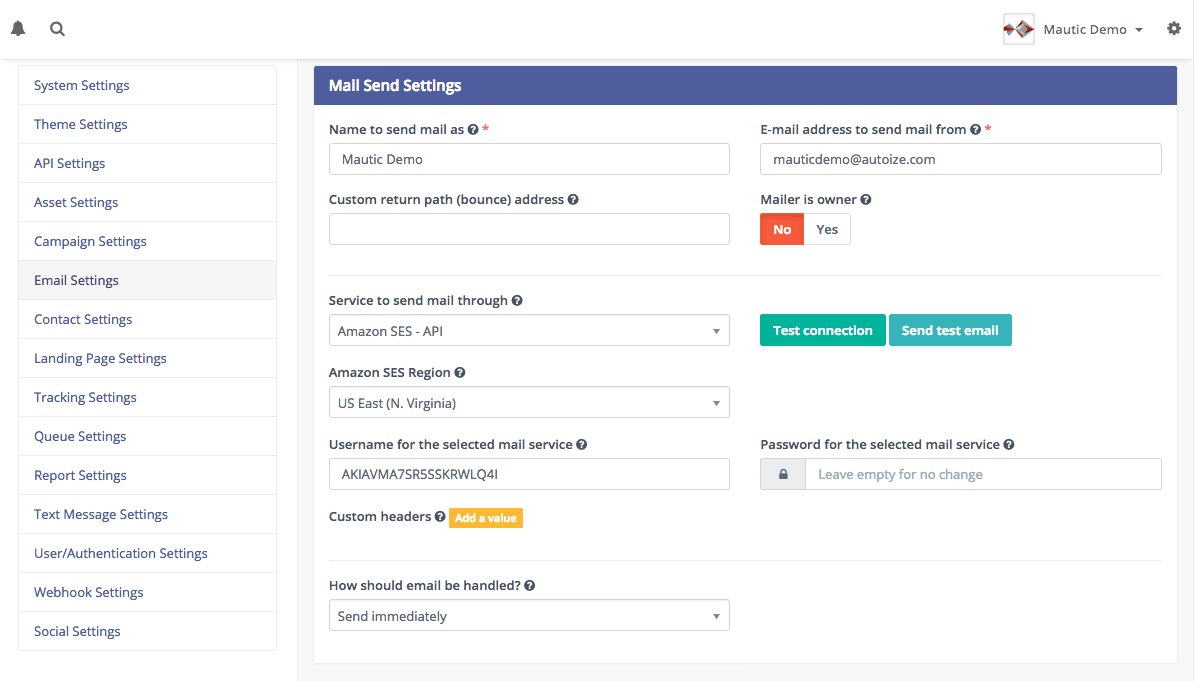Click the Mautic Demo avatar logo
Viewport: 1194px width, 681px height.
(x=1018, y=28)
